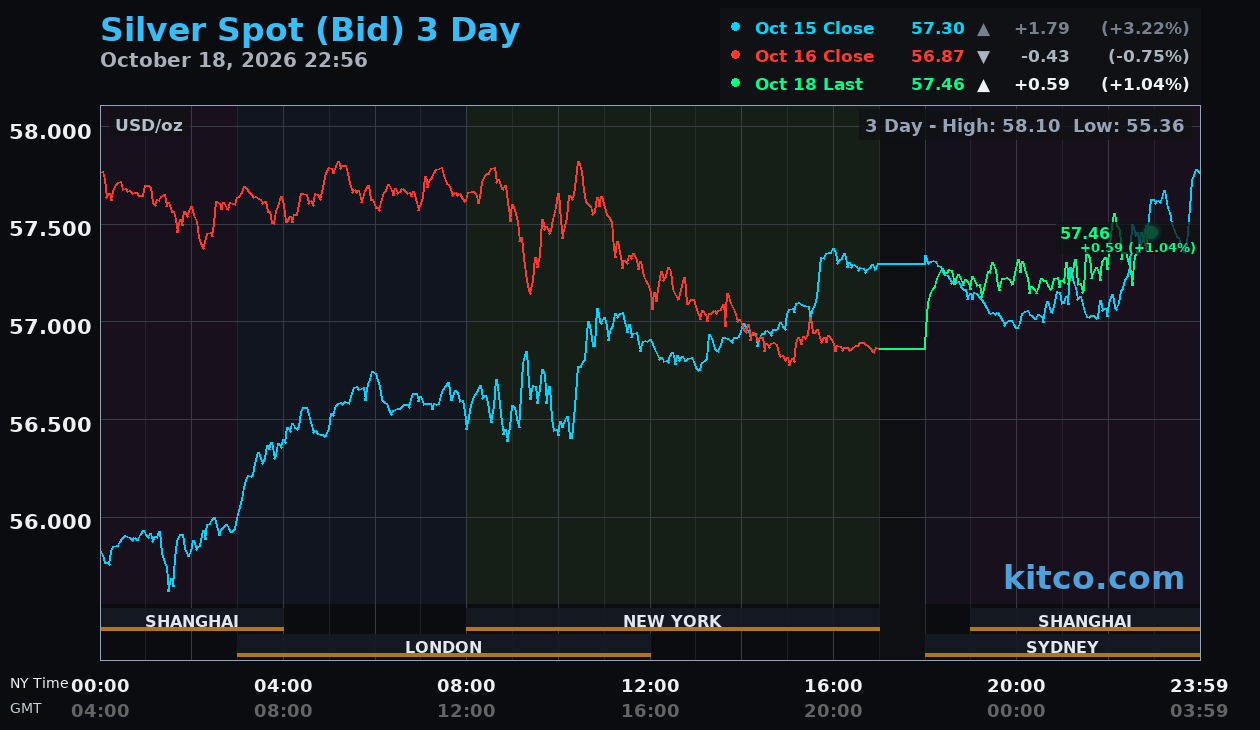Click the '+0.59 (+1.04%)' chart annotation

(1138, 248)
